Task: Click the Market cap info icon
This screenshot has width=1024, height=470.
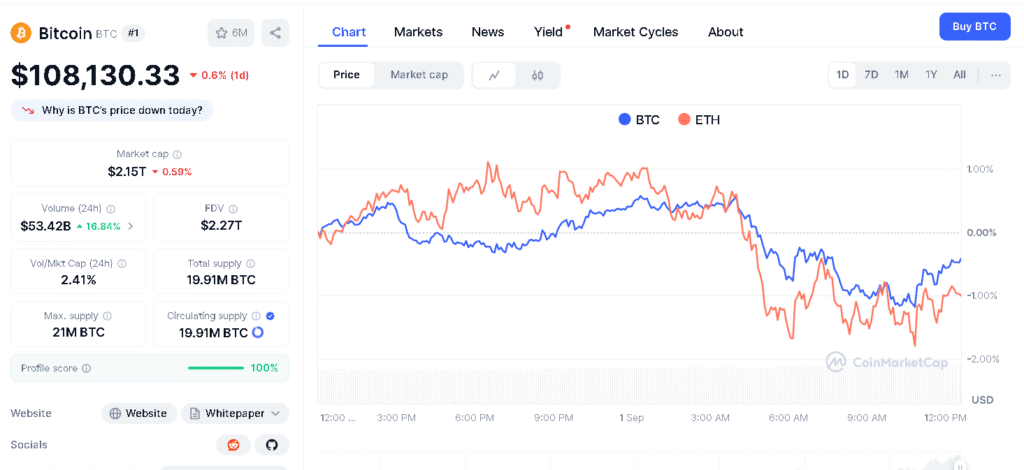Action: point(178,155)
